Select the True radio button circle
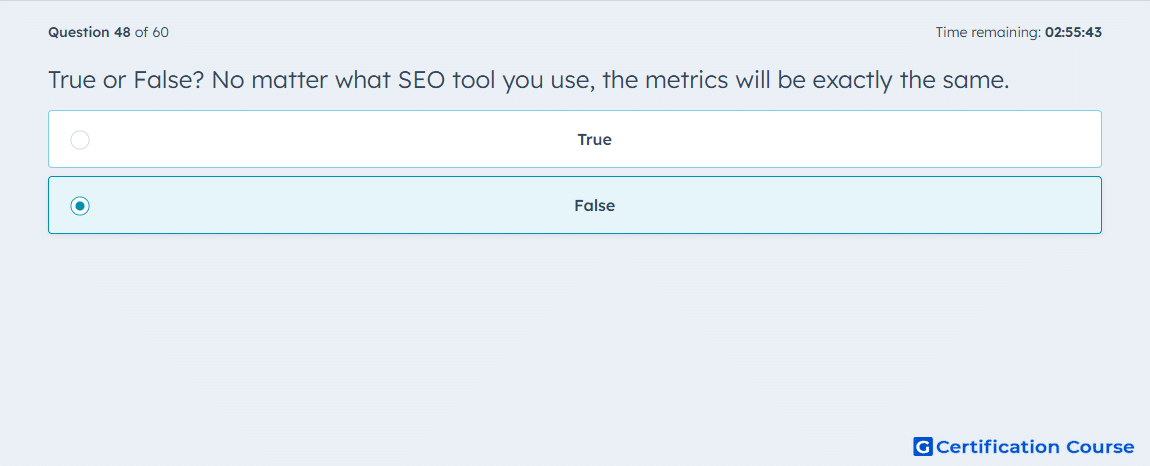This screenshot has width=1150, height=466. 80,139
